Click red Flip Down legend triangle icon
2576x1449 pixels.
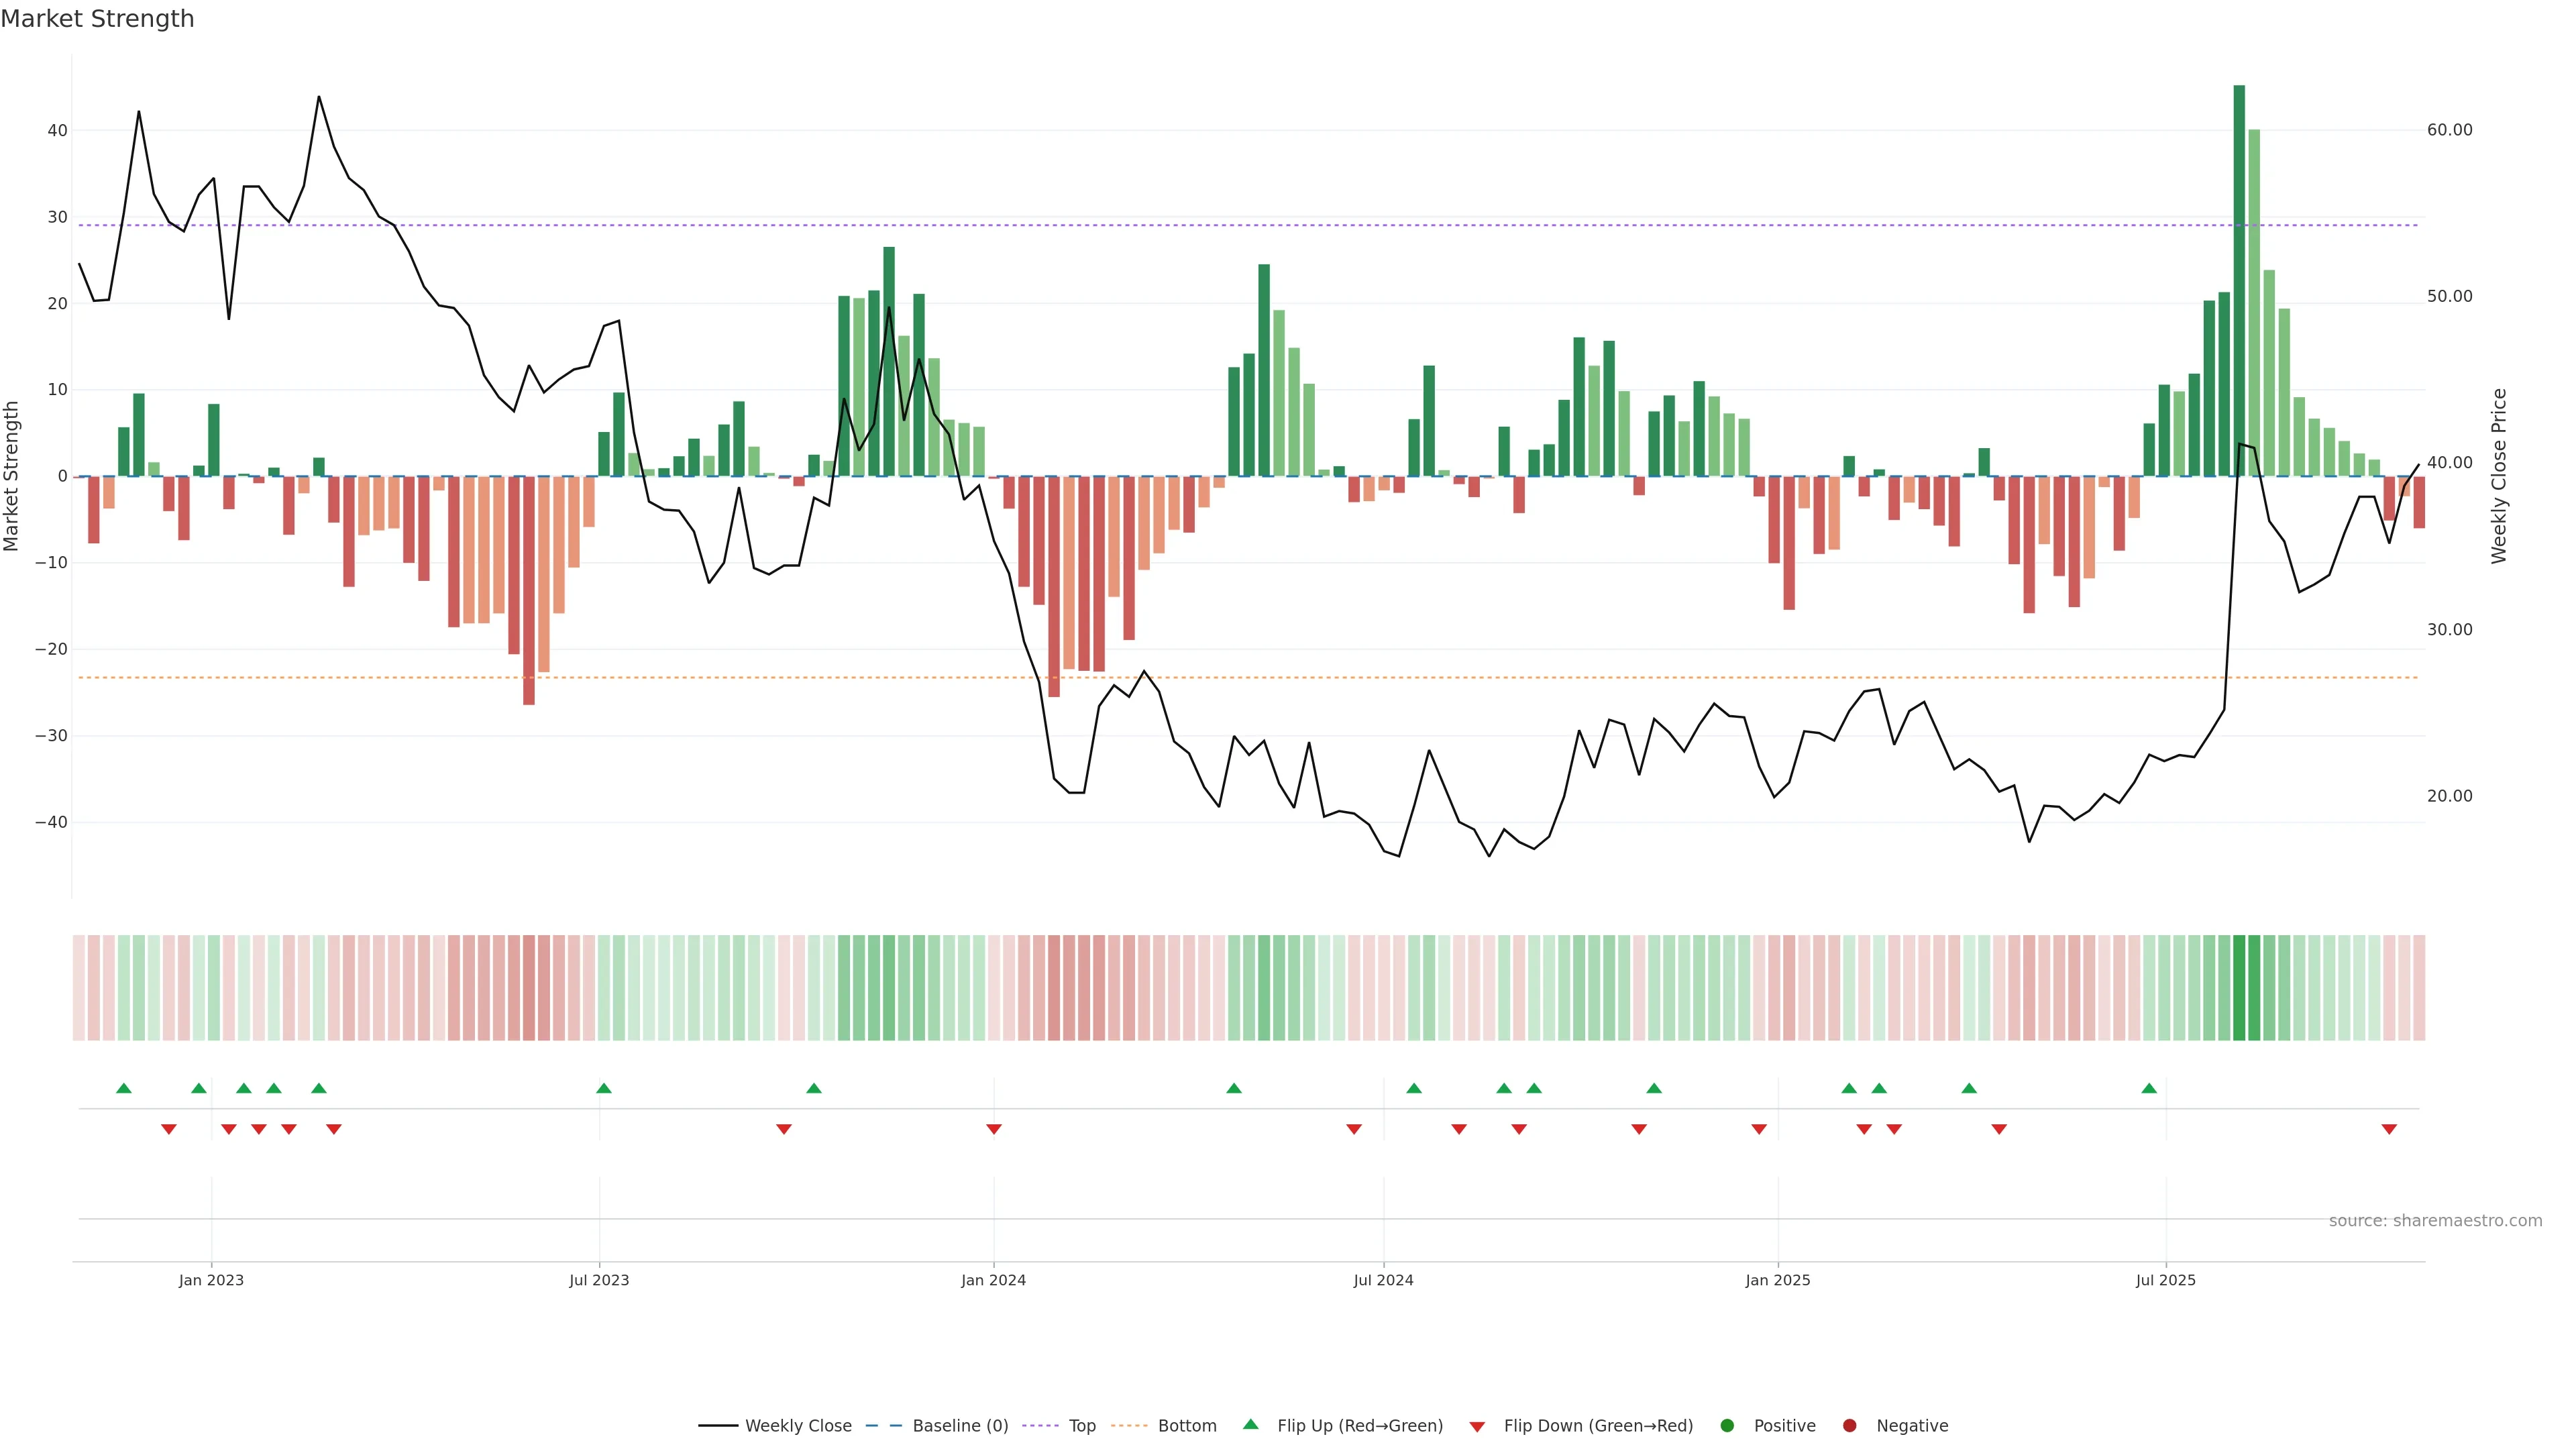(1477, 1426)
